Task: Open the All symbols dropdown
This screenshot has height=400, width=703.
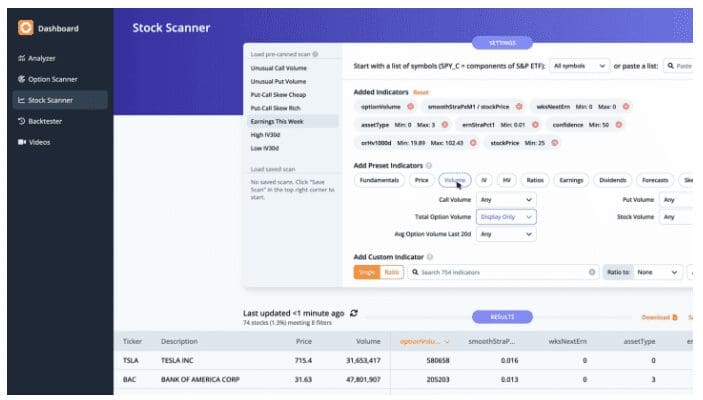Action: pos(579,66)
